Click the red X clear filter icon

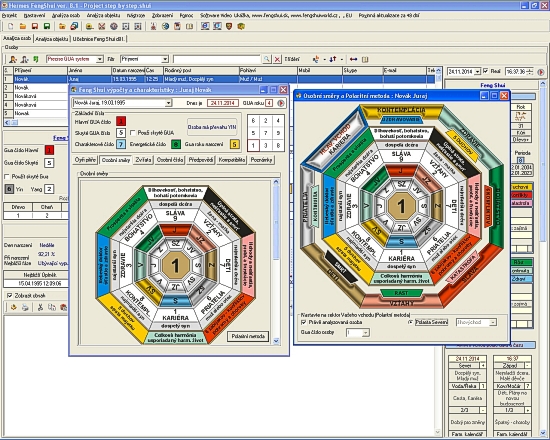pyautogui.click(x=277, y=59)
